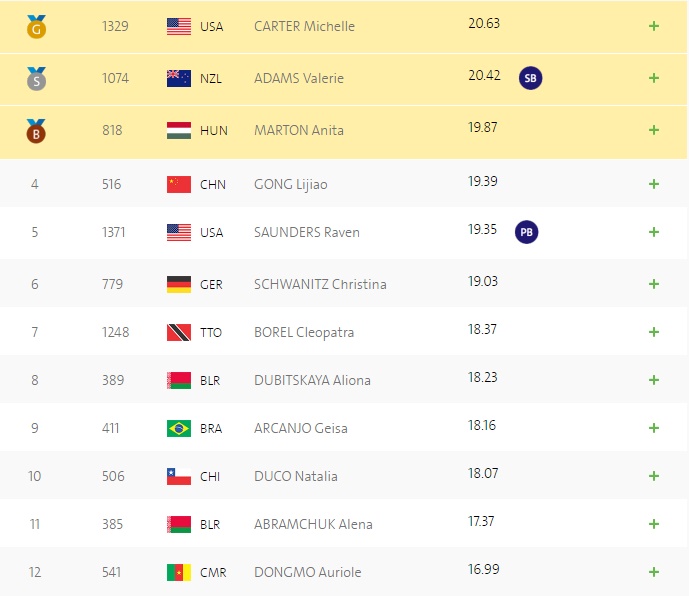Screen dimensions: 689x596
Task: Click the SB badge beside 20.42
Action: 530,78
